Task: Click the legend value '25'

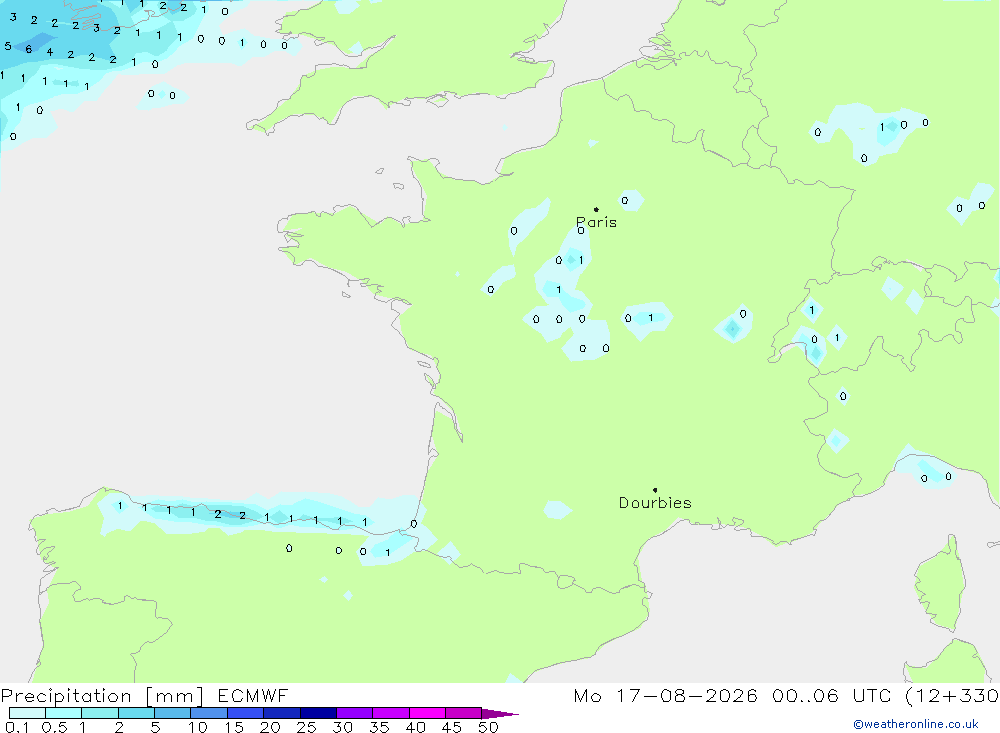Action: point(307,727)
